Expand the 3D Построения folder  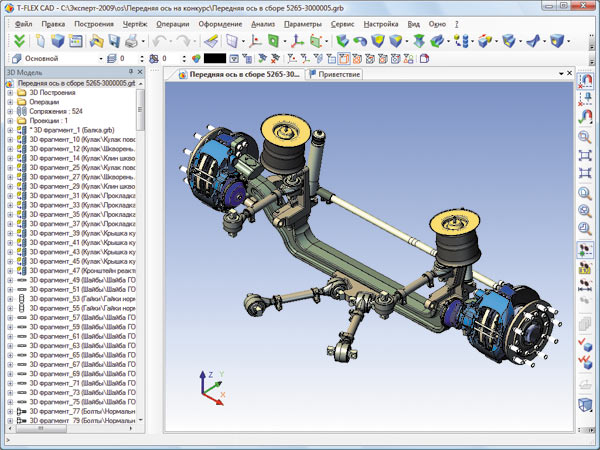[x=10, y=93]
